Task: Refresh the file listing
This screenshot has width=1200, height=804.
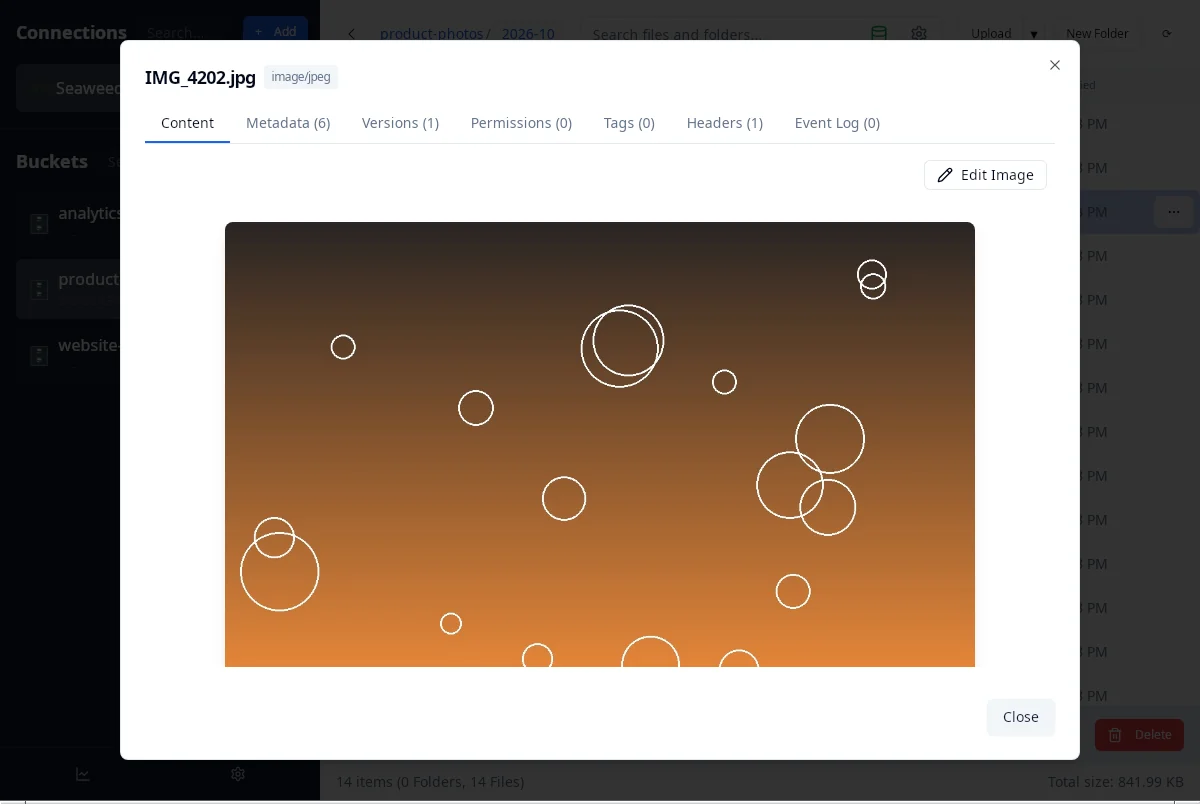Action: pos(1166,34)
